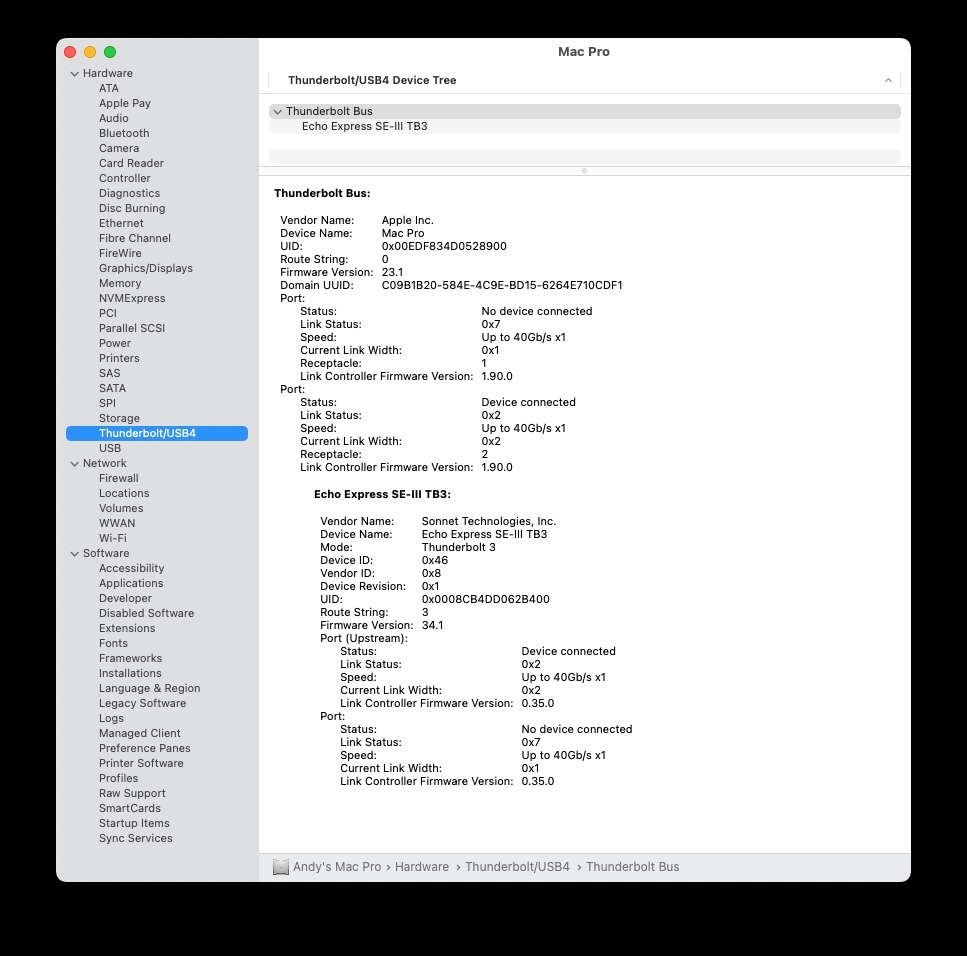Open SATA in the sidebar
This screenshot has width=967, height=956.
112,388
